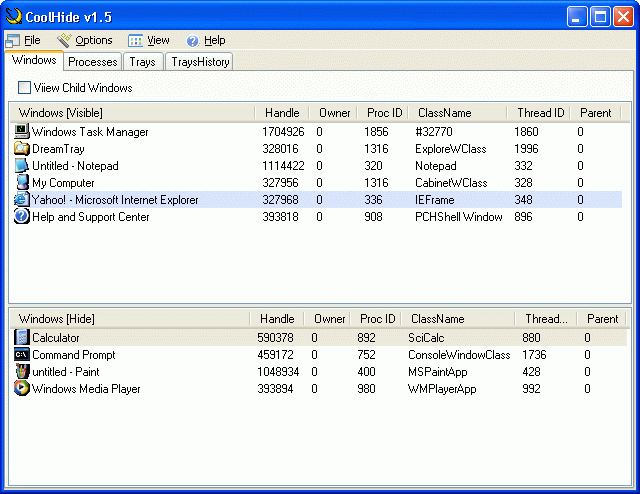640x494 pixels.
Task: Select the Help and Support Center text
Action: [x=91, y=217]
